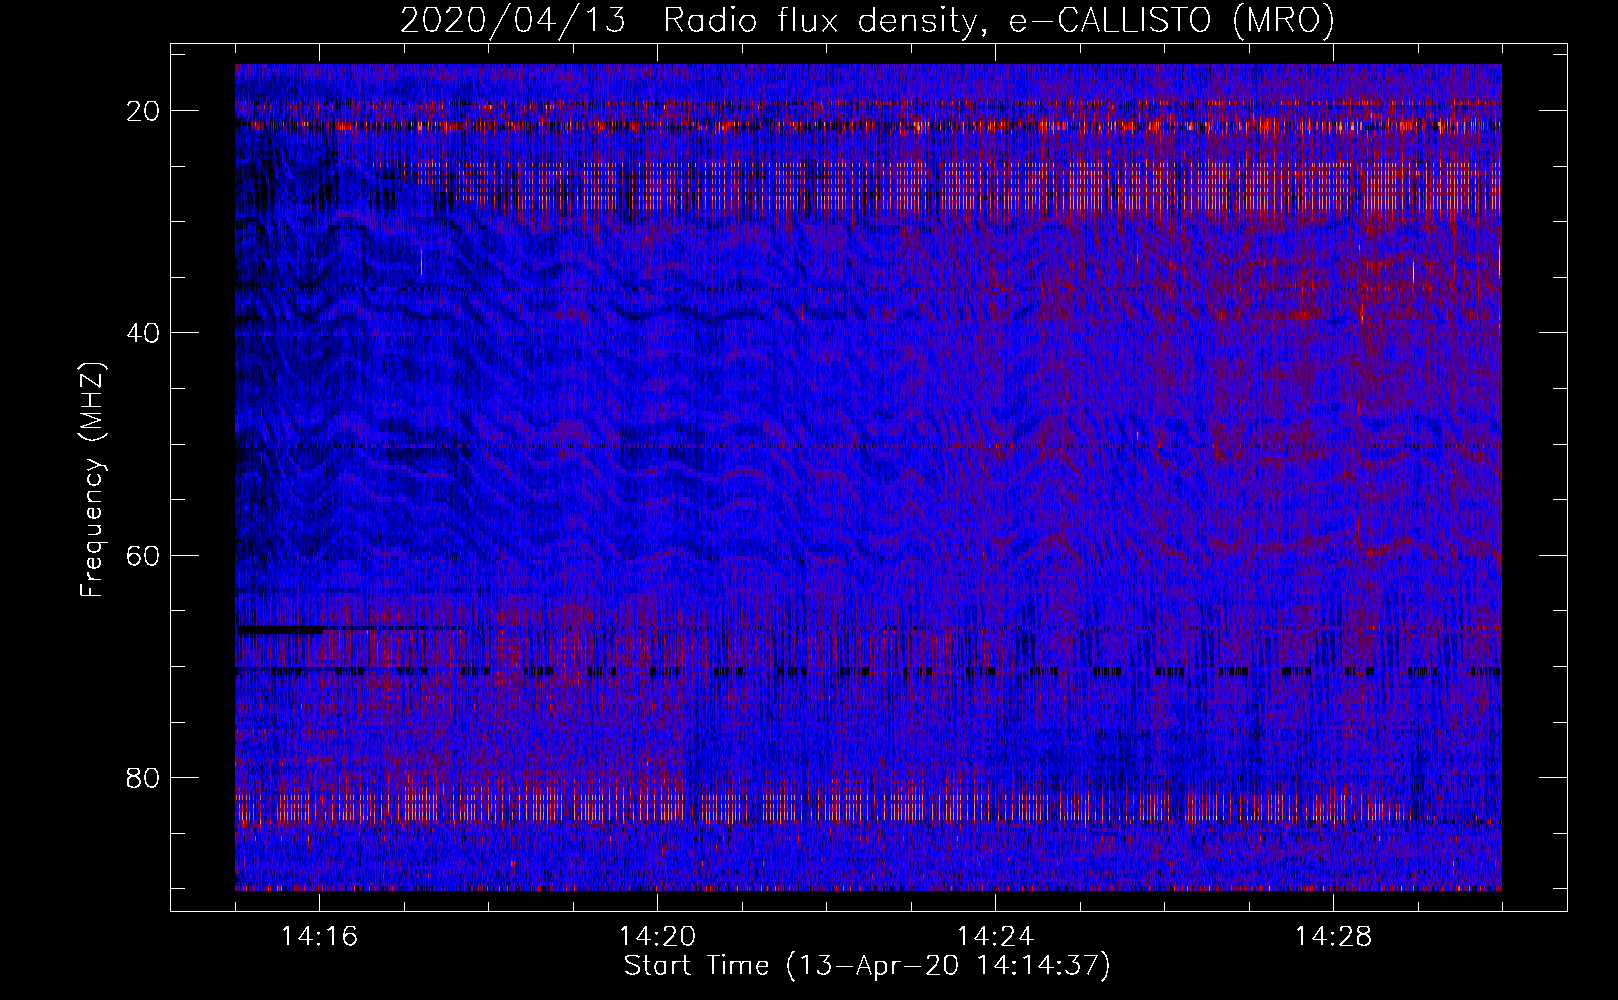The width and height of the screenshot is (1618, 1000).
Task: Click the 'Start Time (13-Apr-20 14:14:37)' axis label
Action: coord(867,966)
